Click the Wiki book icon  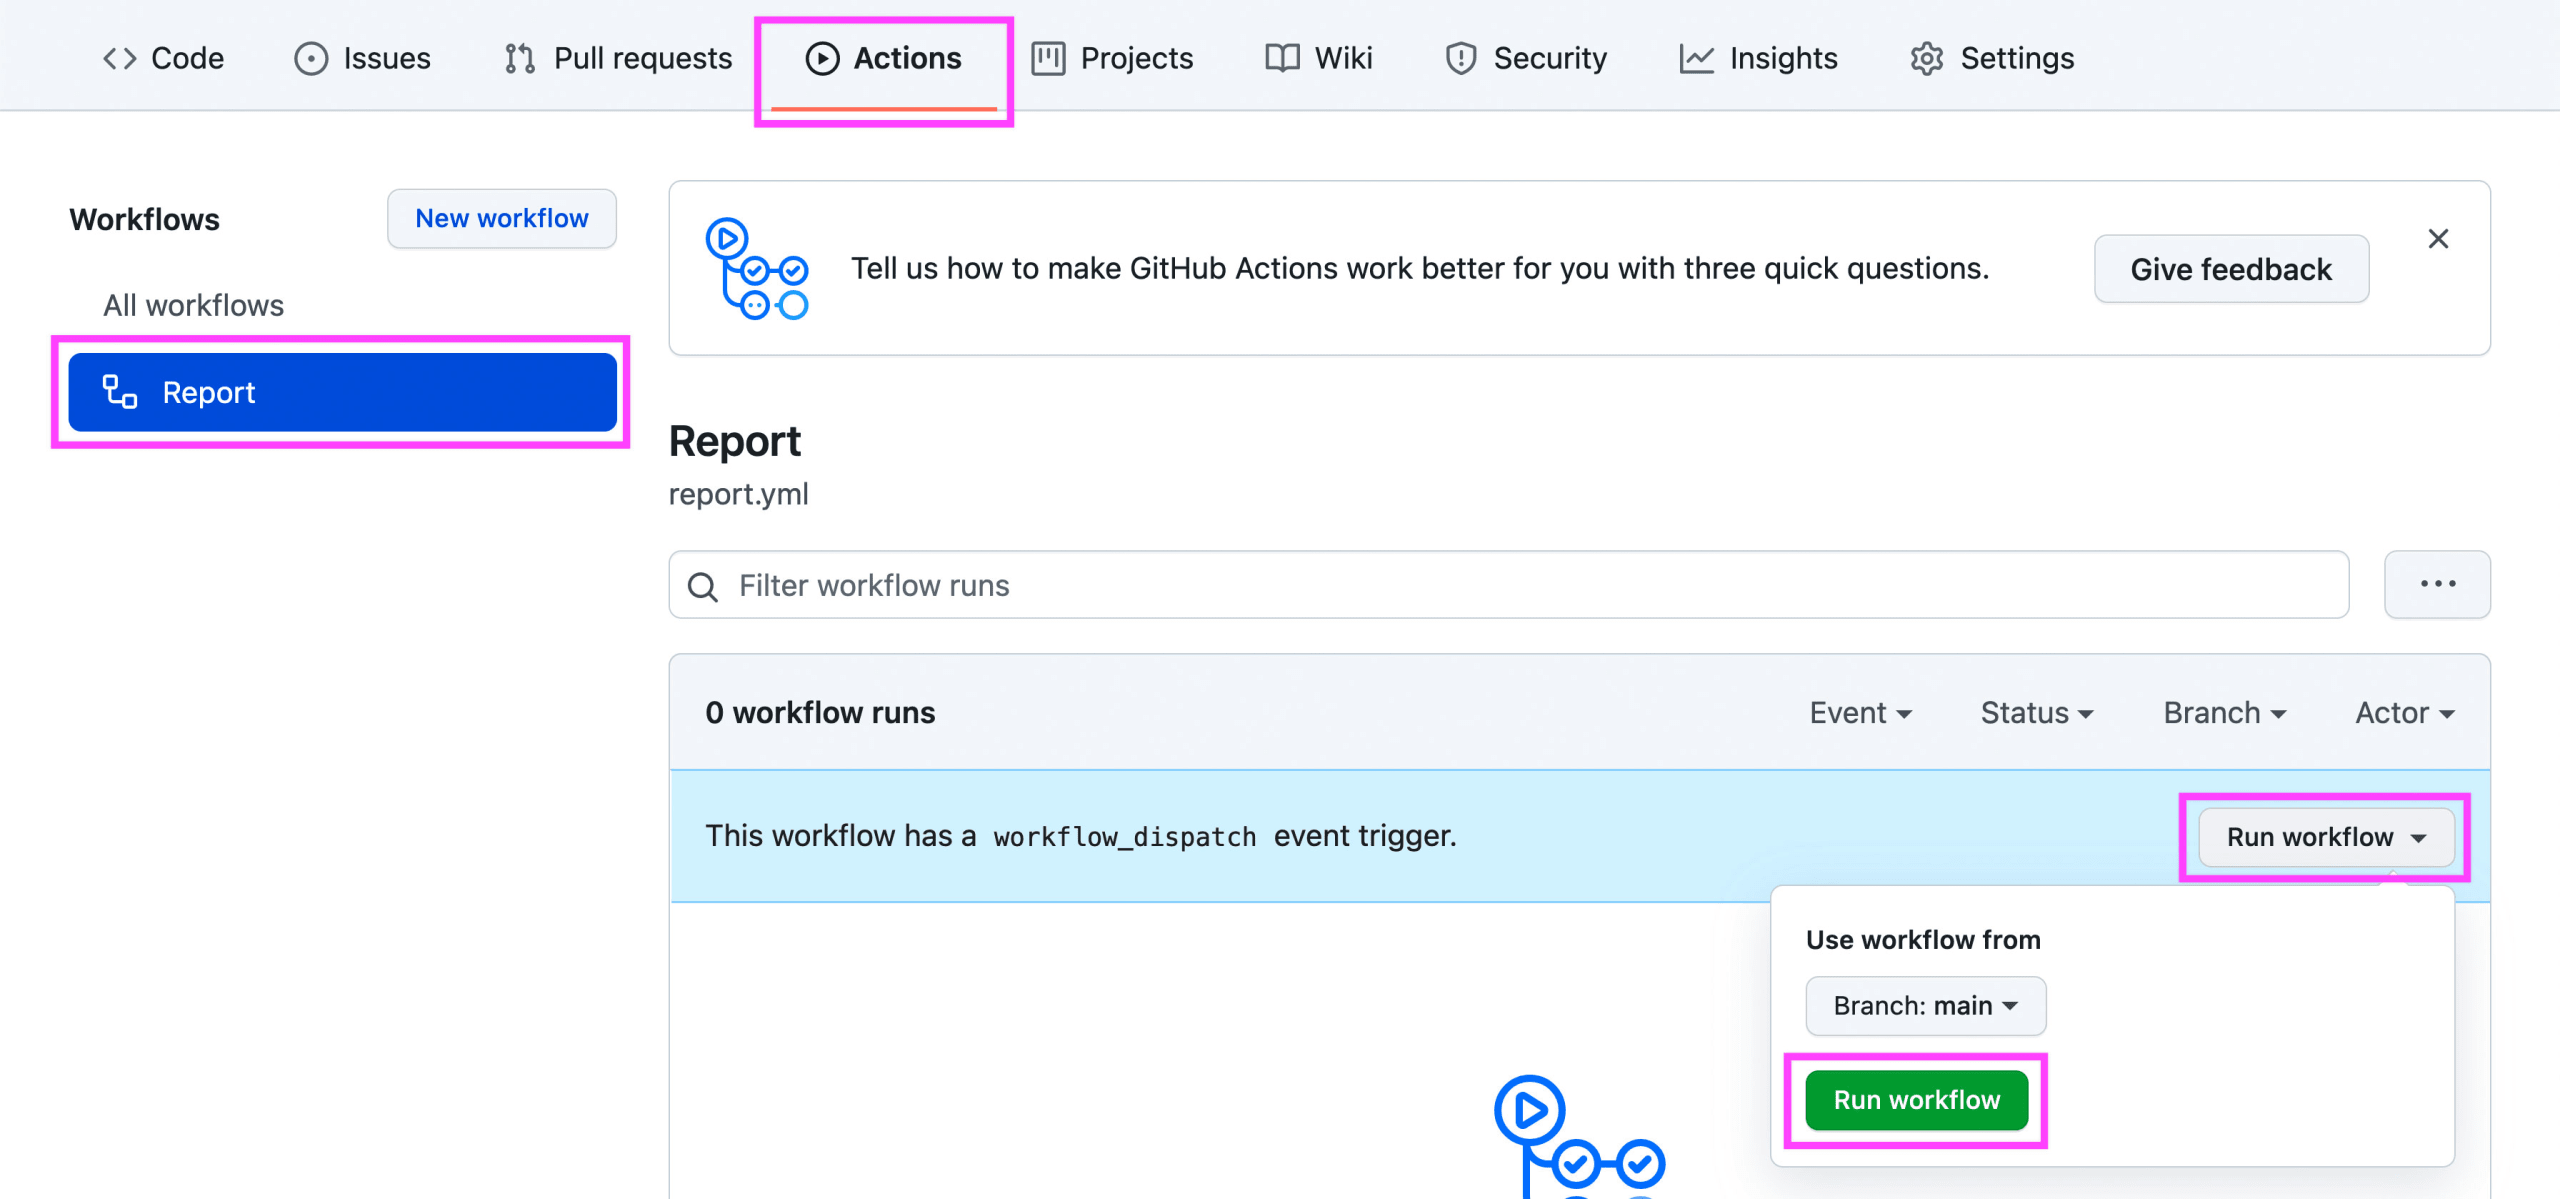pos(1282,58)
